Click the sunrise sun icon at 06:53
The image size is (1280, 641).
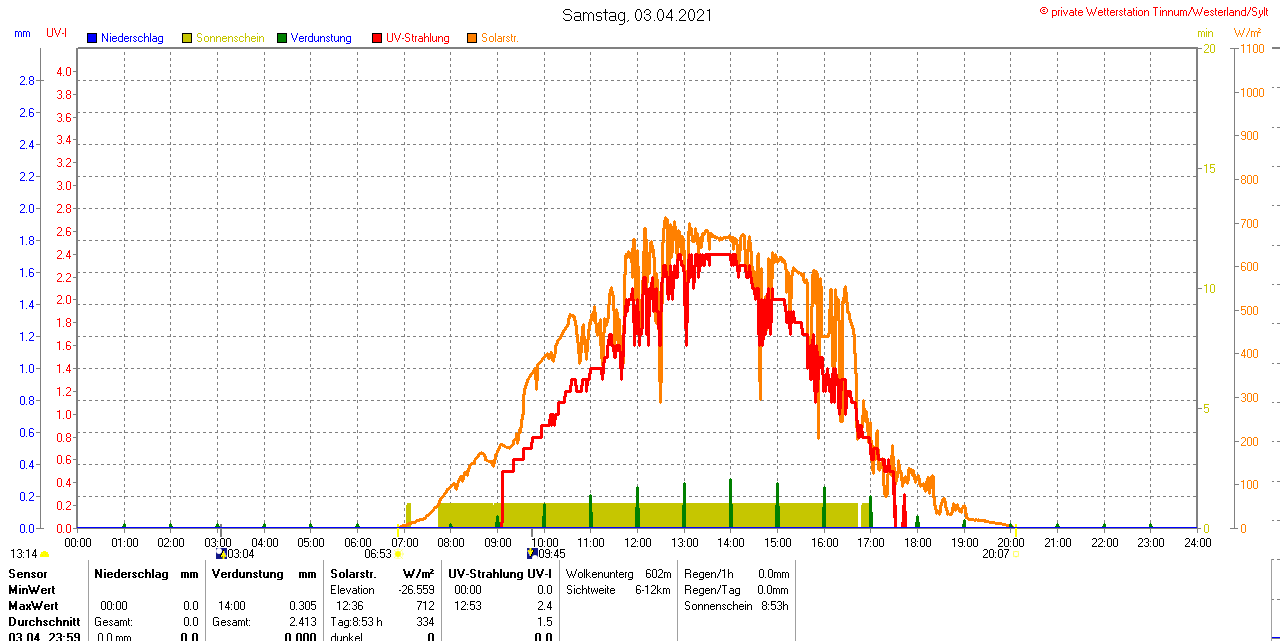398,554
